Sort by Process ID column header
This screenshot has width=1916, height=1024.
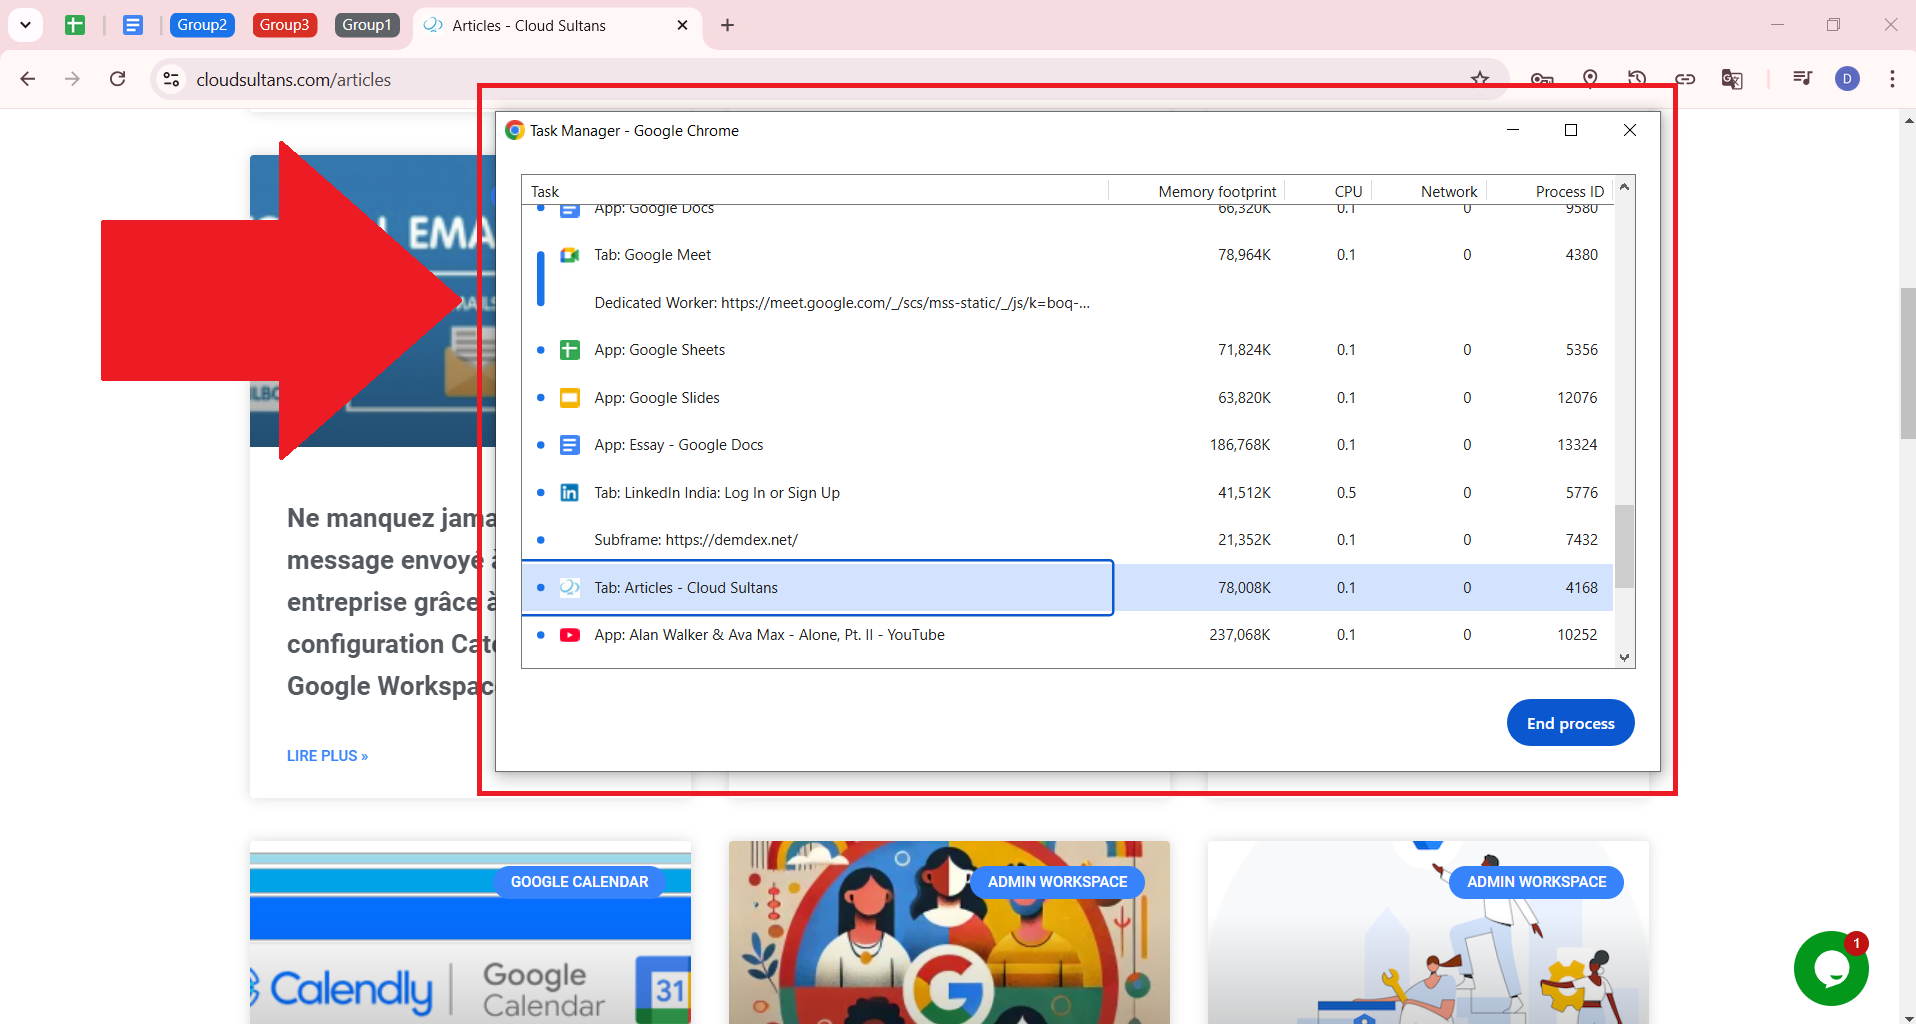tap(1550, 191)
